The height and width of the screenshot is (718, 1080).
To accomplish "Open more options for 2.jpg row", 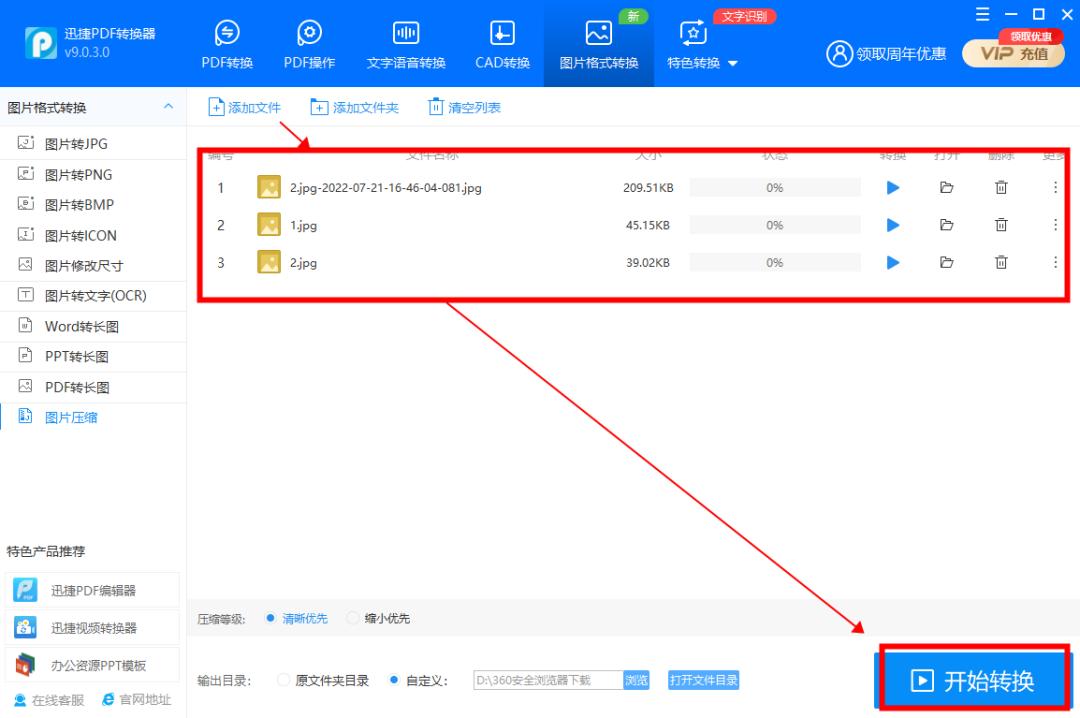I will click(x=1055, y=263).
